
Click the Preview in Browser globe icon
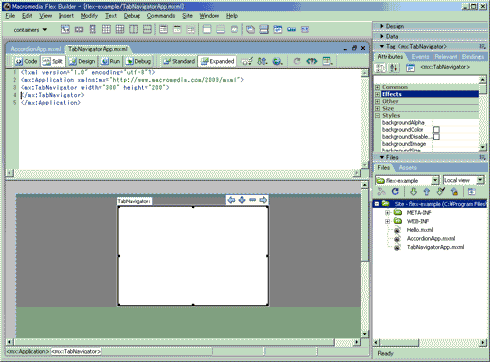[277, 61]
